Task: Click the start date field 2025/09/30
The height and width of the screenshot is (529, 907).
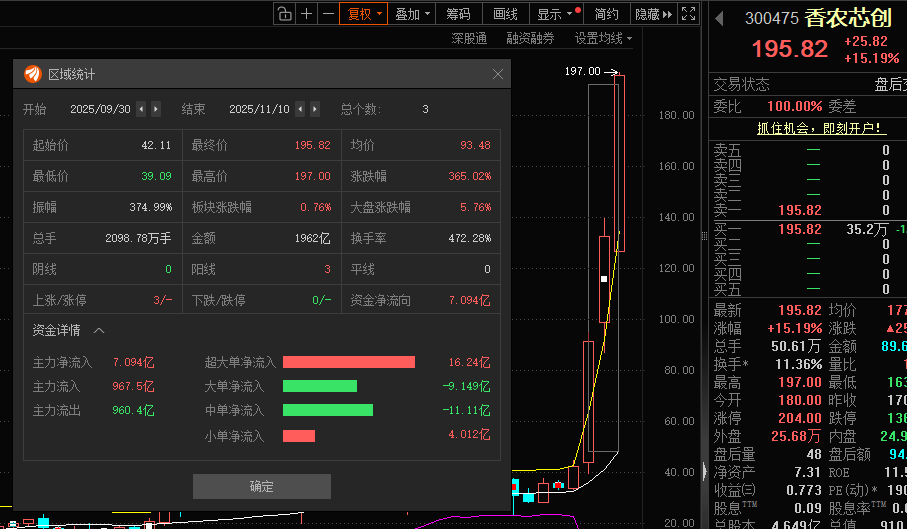Action: coord(100,109)
